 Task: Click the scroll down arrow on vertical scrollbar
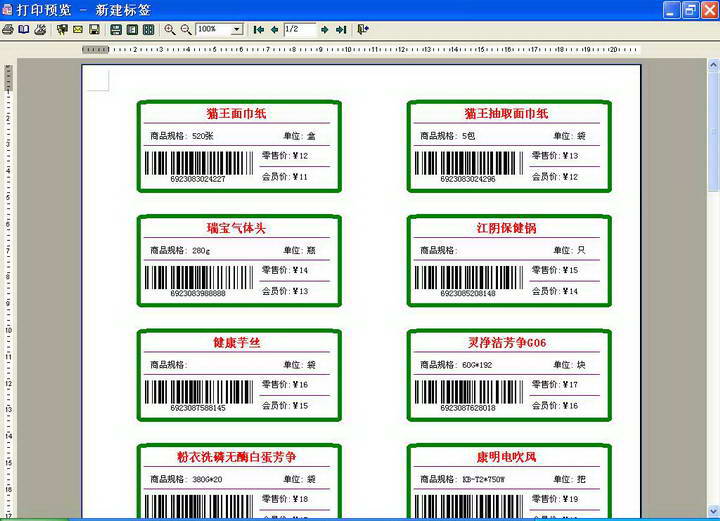[x=713, y=510]
